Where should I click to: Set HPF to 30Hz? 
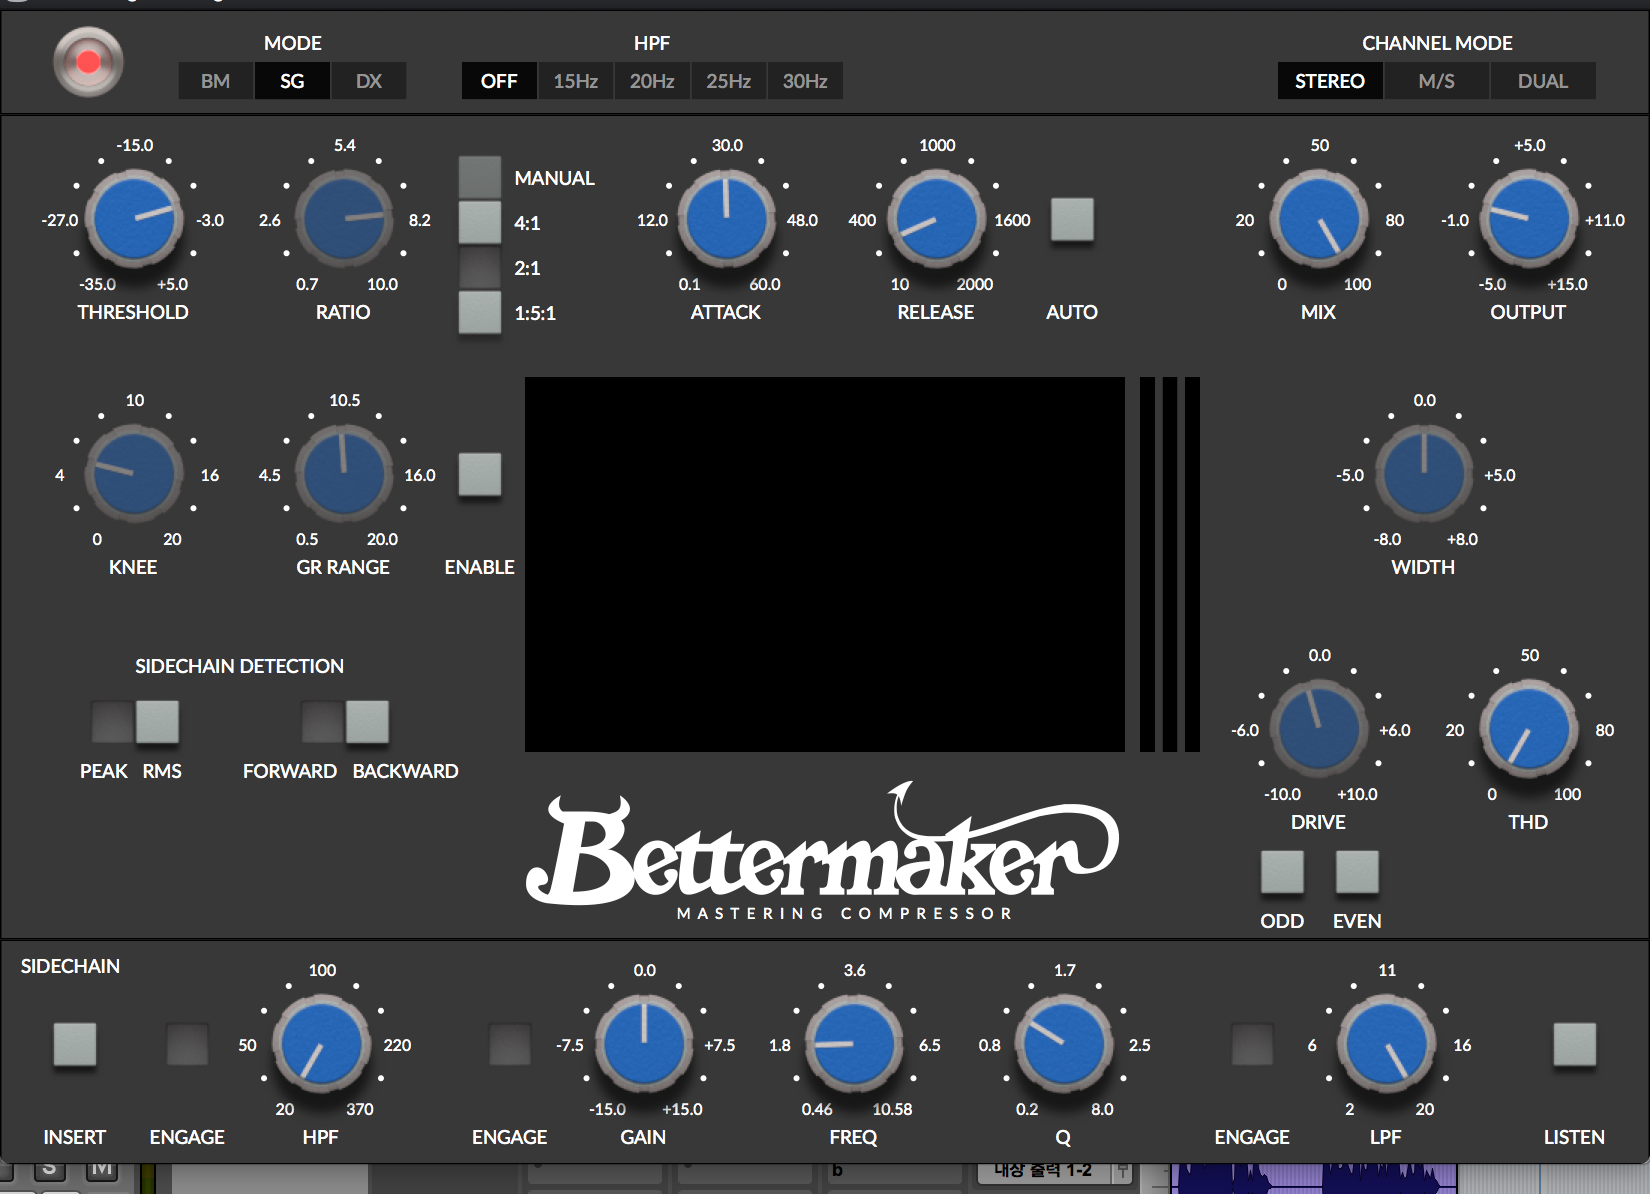(x=805, y=81)
